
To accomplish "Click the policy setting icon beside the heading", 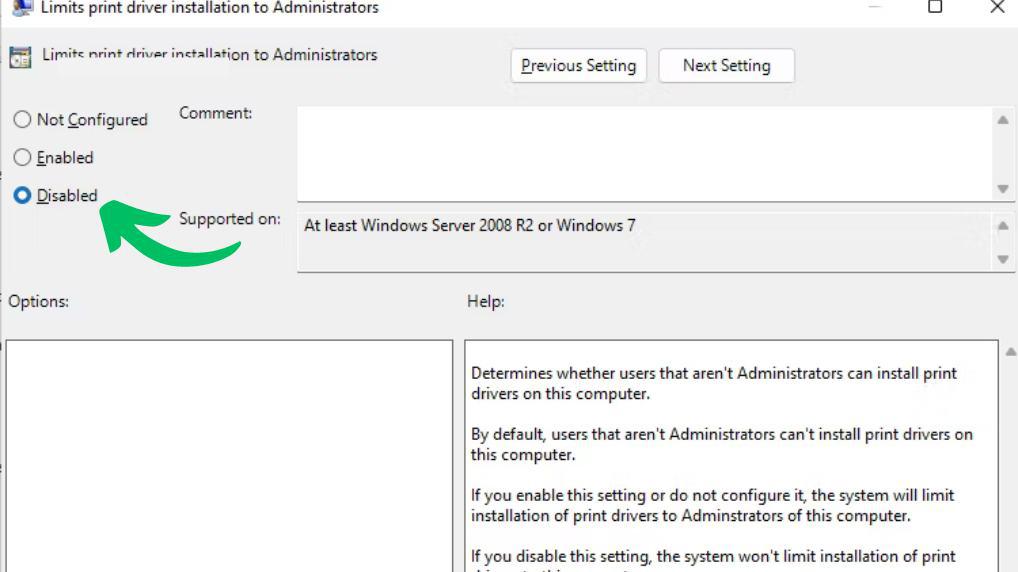I will 20,57.
